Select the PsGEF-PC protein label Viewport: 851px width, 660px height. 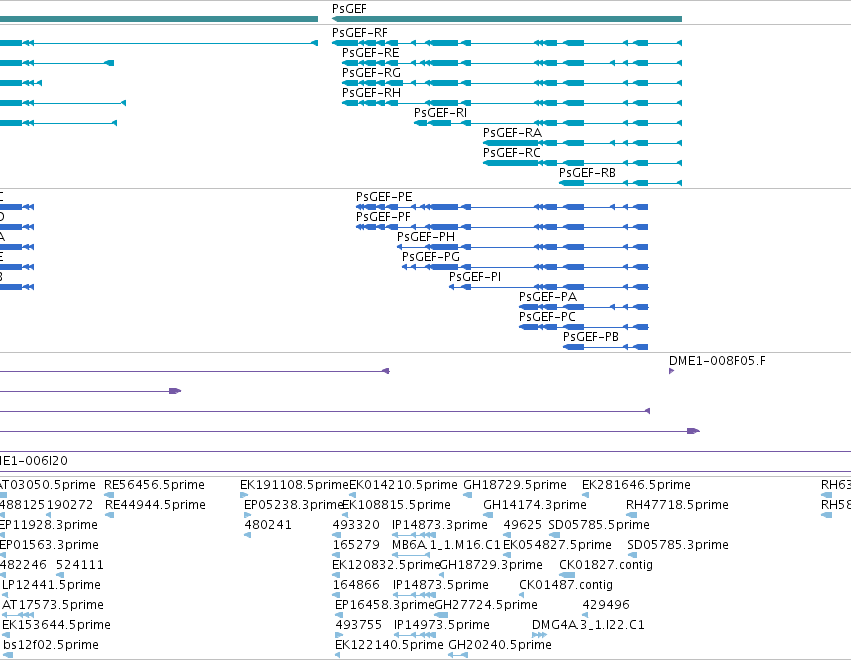(547, 318)
